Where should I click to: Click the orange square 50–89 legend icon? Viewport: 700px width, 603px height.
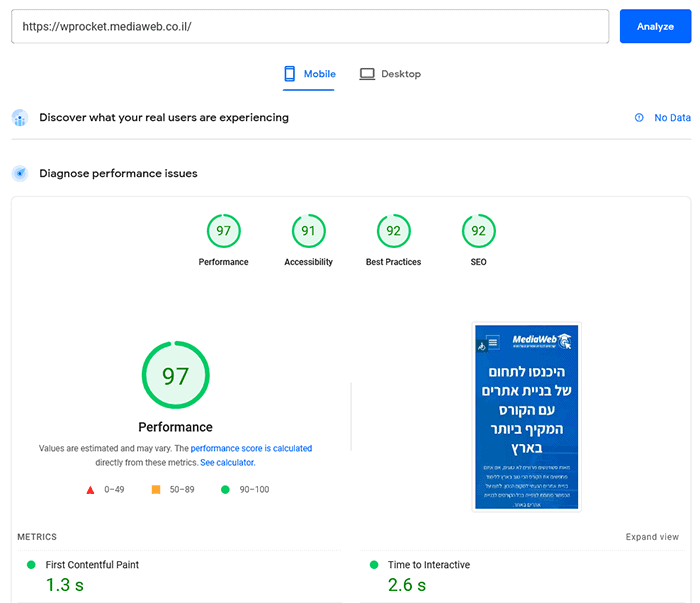pos(156,490)
